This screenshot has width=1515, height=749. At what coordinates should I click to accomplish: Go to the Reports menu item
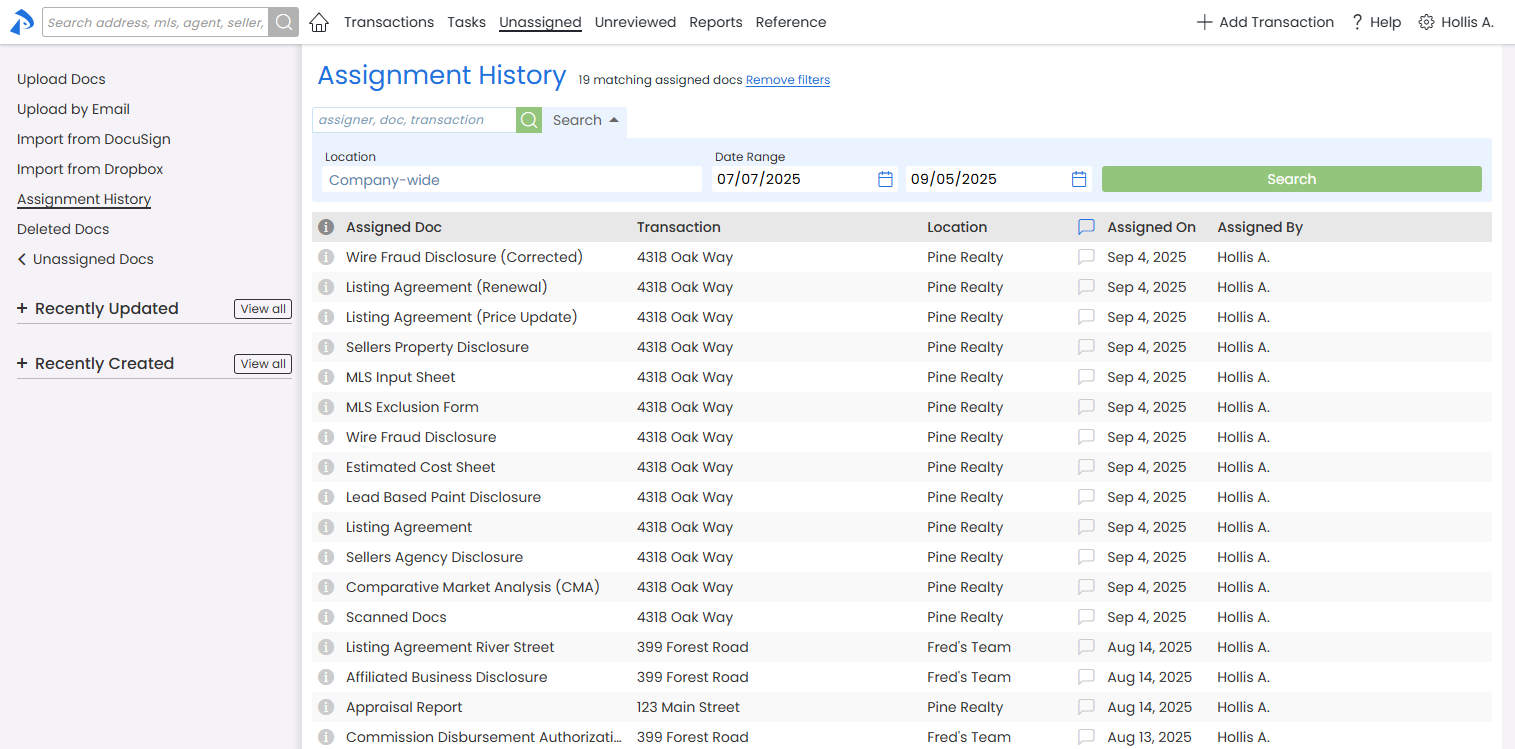(715, 22)
